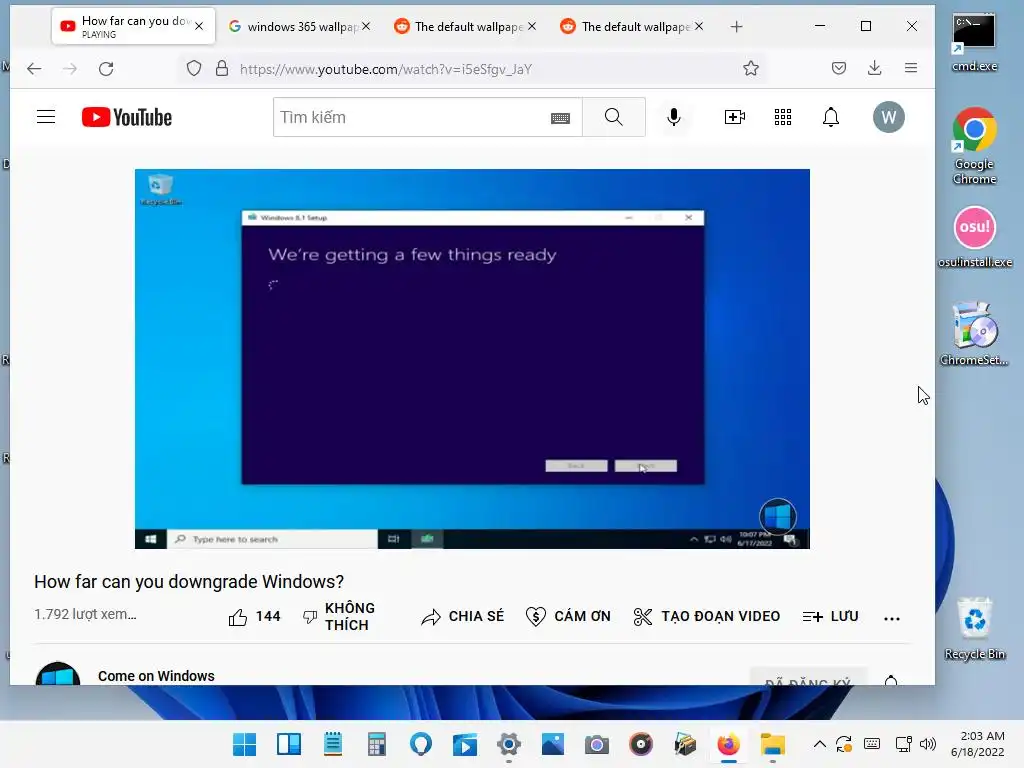Save page to Pocket
This screenshot has height=768, width=1024.
pyautogui.click(x=839, y=68)
